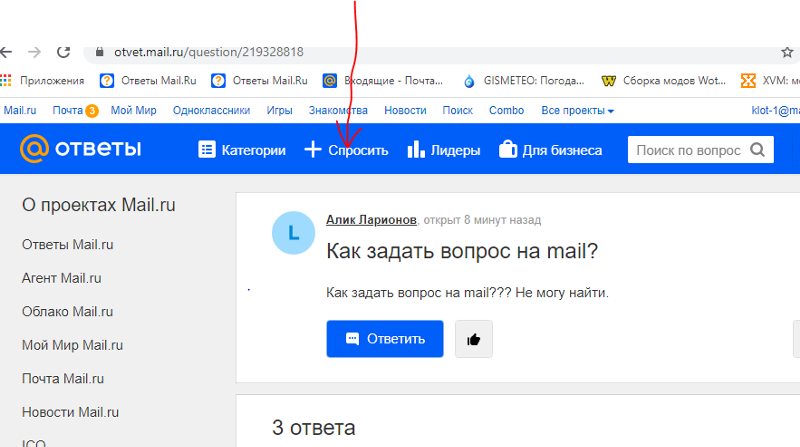Screen dimensions: 800x447
Task: Select Почта Mail.ru in the sidebar
Action: point(63,379)
